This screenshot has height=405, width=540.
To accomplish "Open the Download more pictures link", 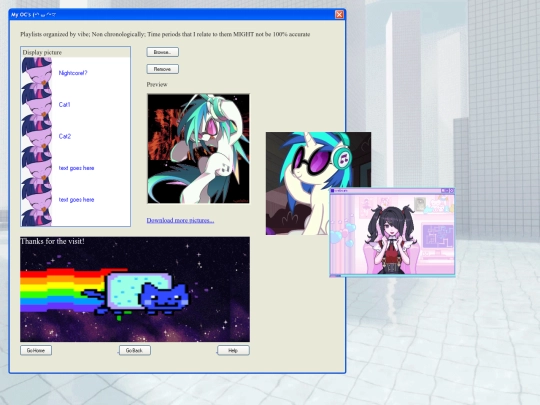I will pos(180,220).
